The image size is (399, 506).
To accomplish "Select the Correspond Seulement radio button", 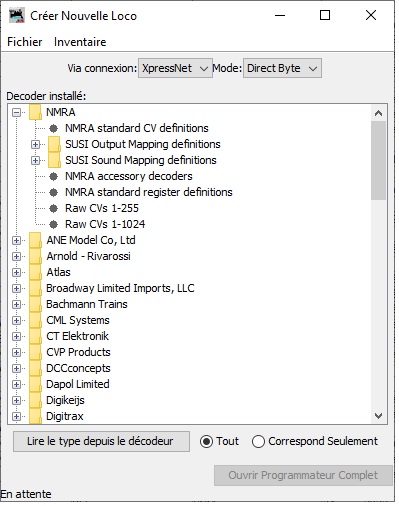I will tap(258, 442).
